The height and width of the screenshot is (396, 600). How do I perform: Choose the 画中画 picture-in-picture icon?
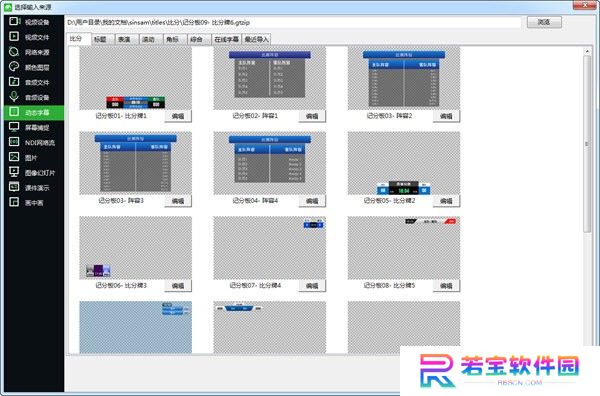point(14,202)
